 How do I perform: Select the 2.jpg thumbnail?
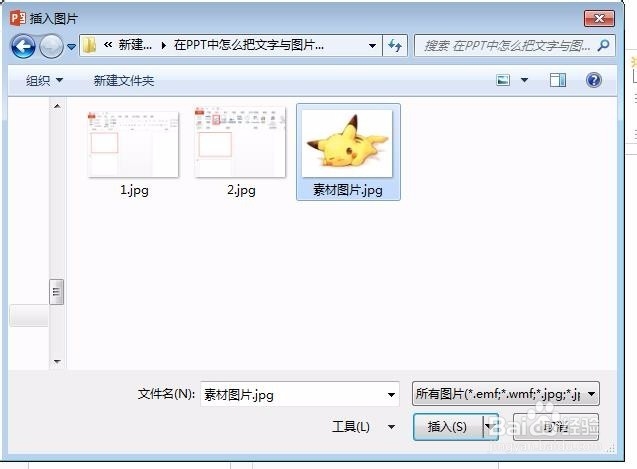tap(240, 143)
